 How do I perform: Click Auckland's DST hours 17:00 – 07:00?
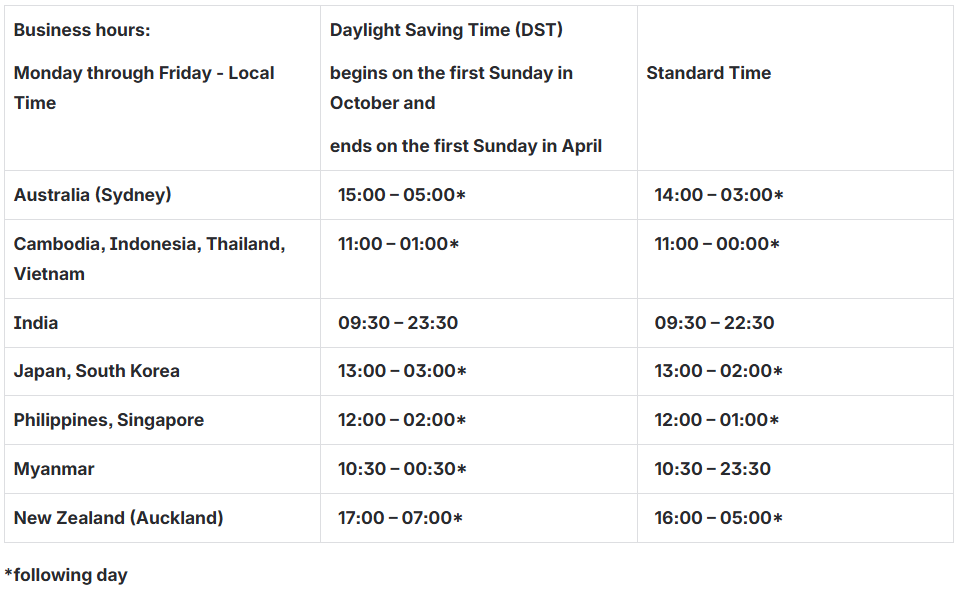coord(400,518)
